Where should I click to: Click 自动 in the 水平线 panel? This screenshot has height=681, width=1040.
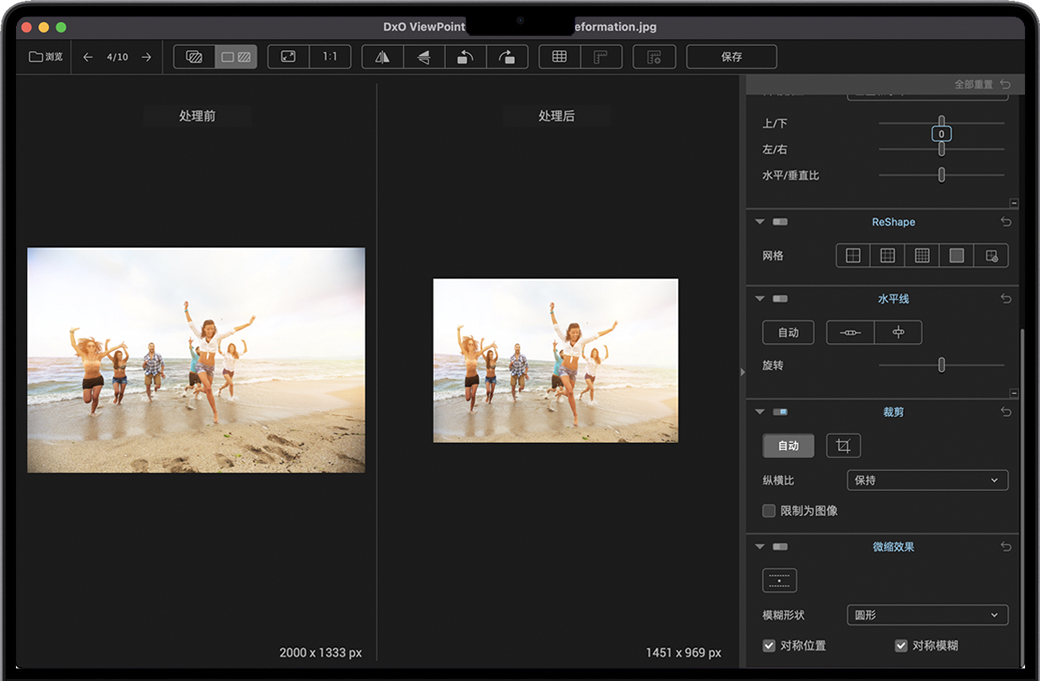(x=788, y=332)
